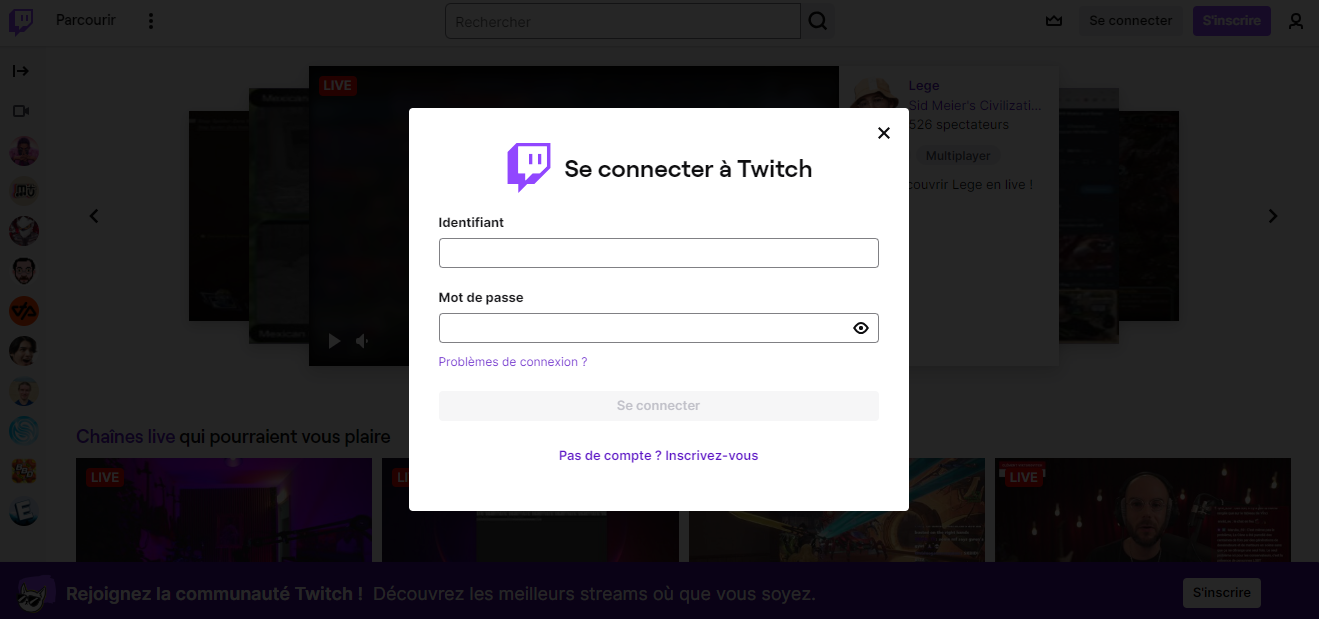Close the login dialog
This screenshot has width=1319, height=619.
(x=884, y=133)
